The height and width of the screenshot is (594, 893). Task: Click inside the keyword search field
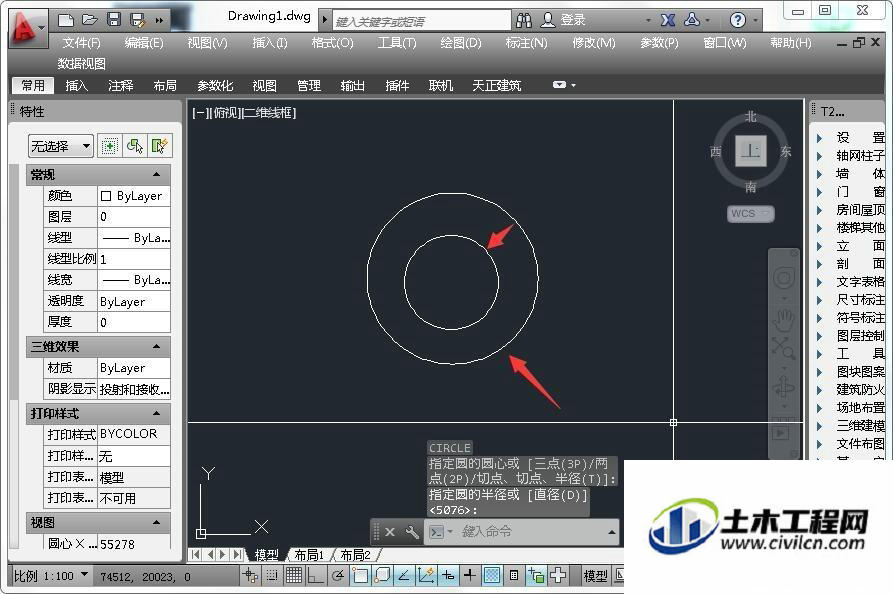pos(421,21)
